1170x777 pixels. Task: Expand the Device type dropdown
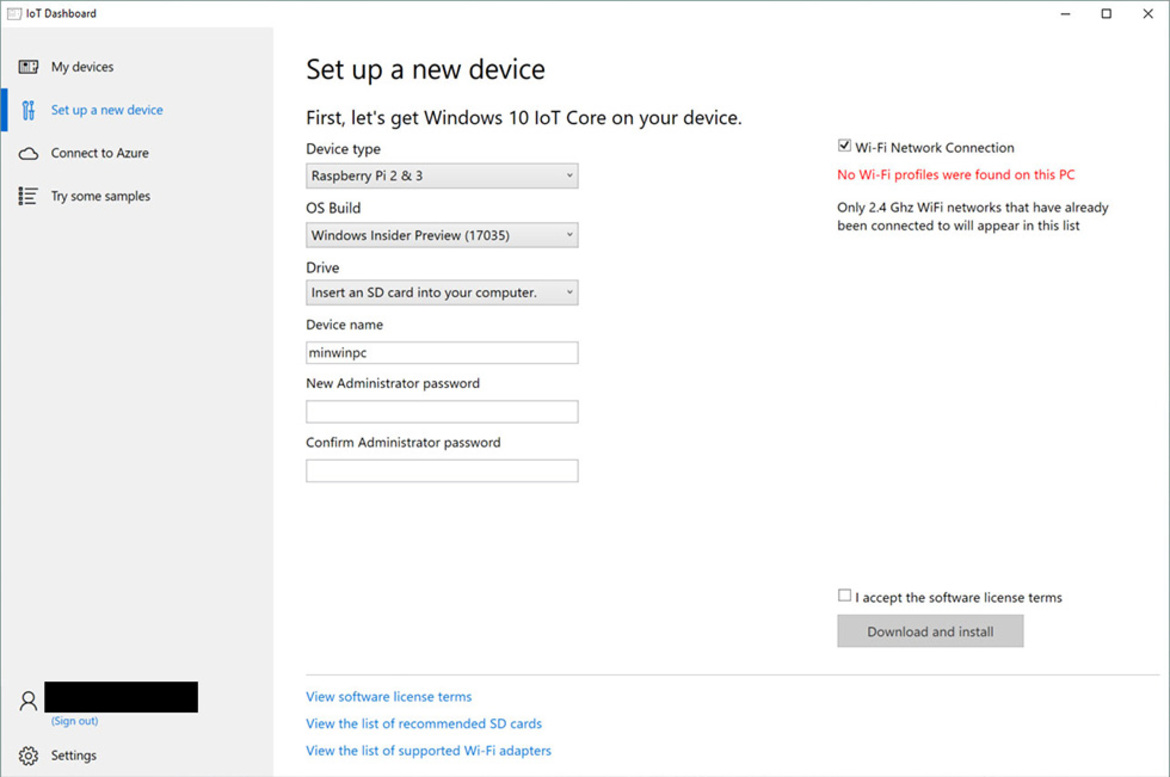tap(442, 176)
